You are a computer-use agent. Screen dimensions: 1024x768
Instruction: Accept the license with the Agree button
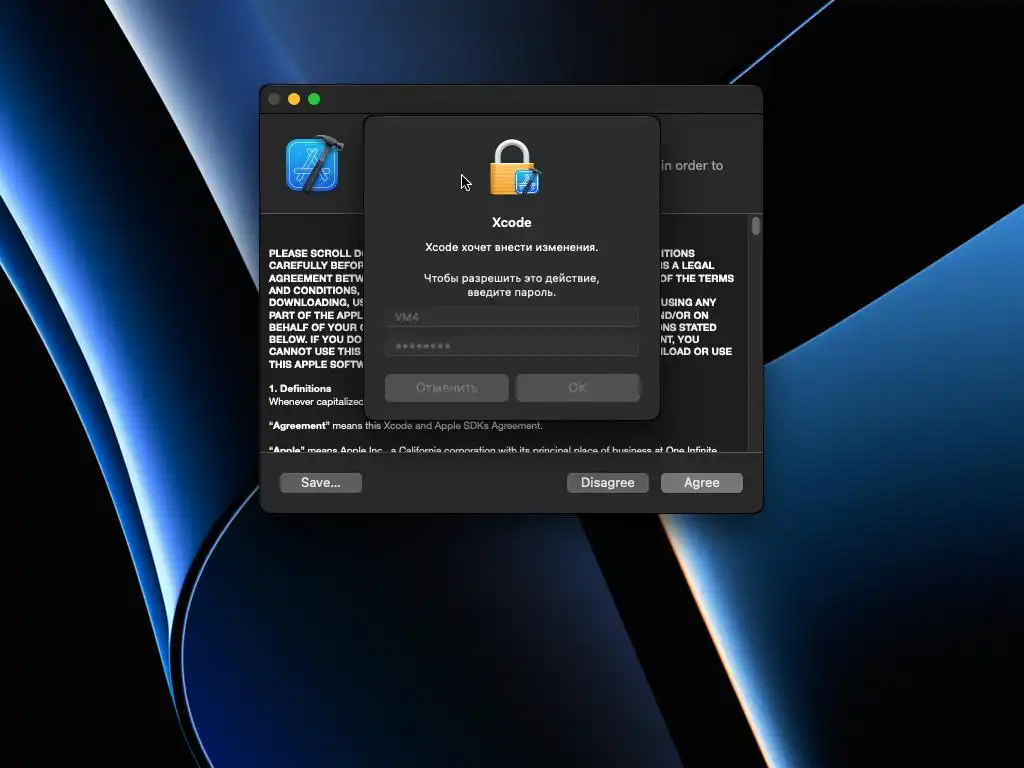tap(701, 483)
